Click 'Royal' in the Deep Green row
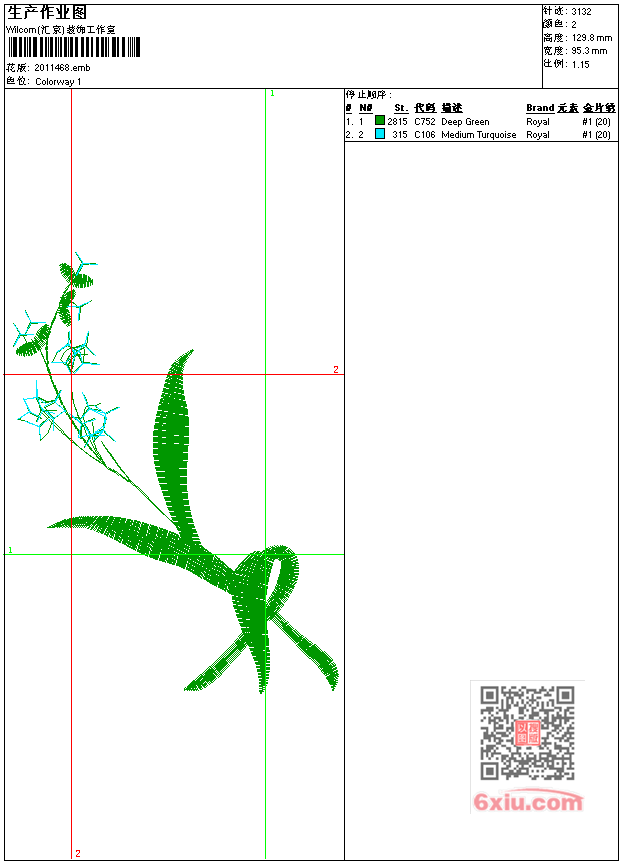 [538, 121]
